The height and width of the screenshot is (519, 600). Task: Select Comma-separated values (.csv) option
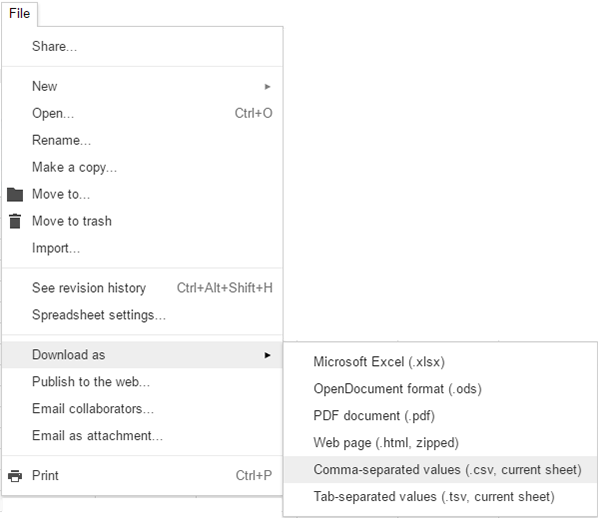[446, 470]
